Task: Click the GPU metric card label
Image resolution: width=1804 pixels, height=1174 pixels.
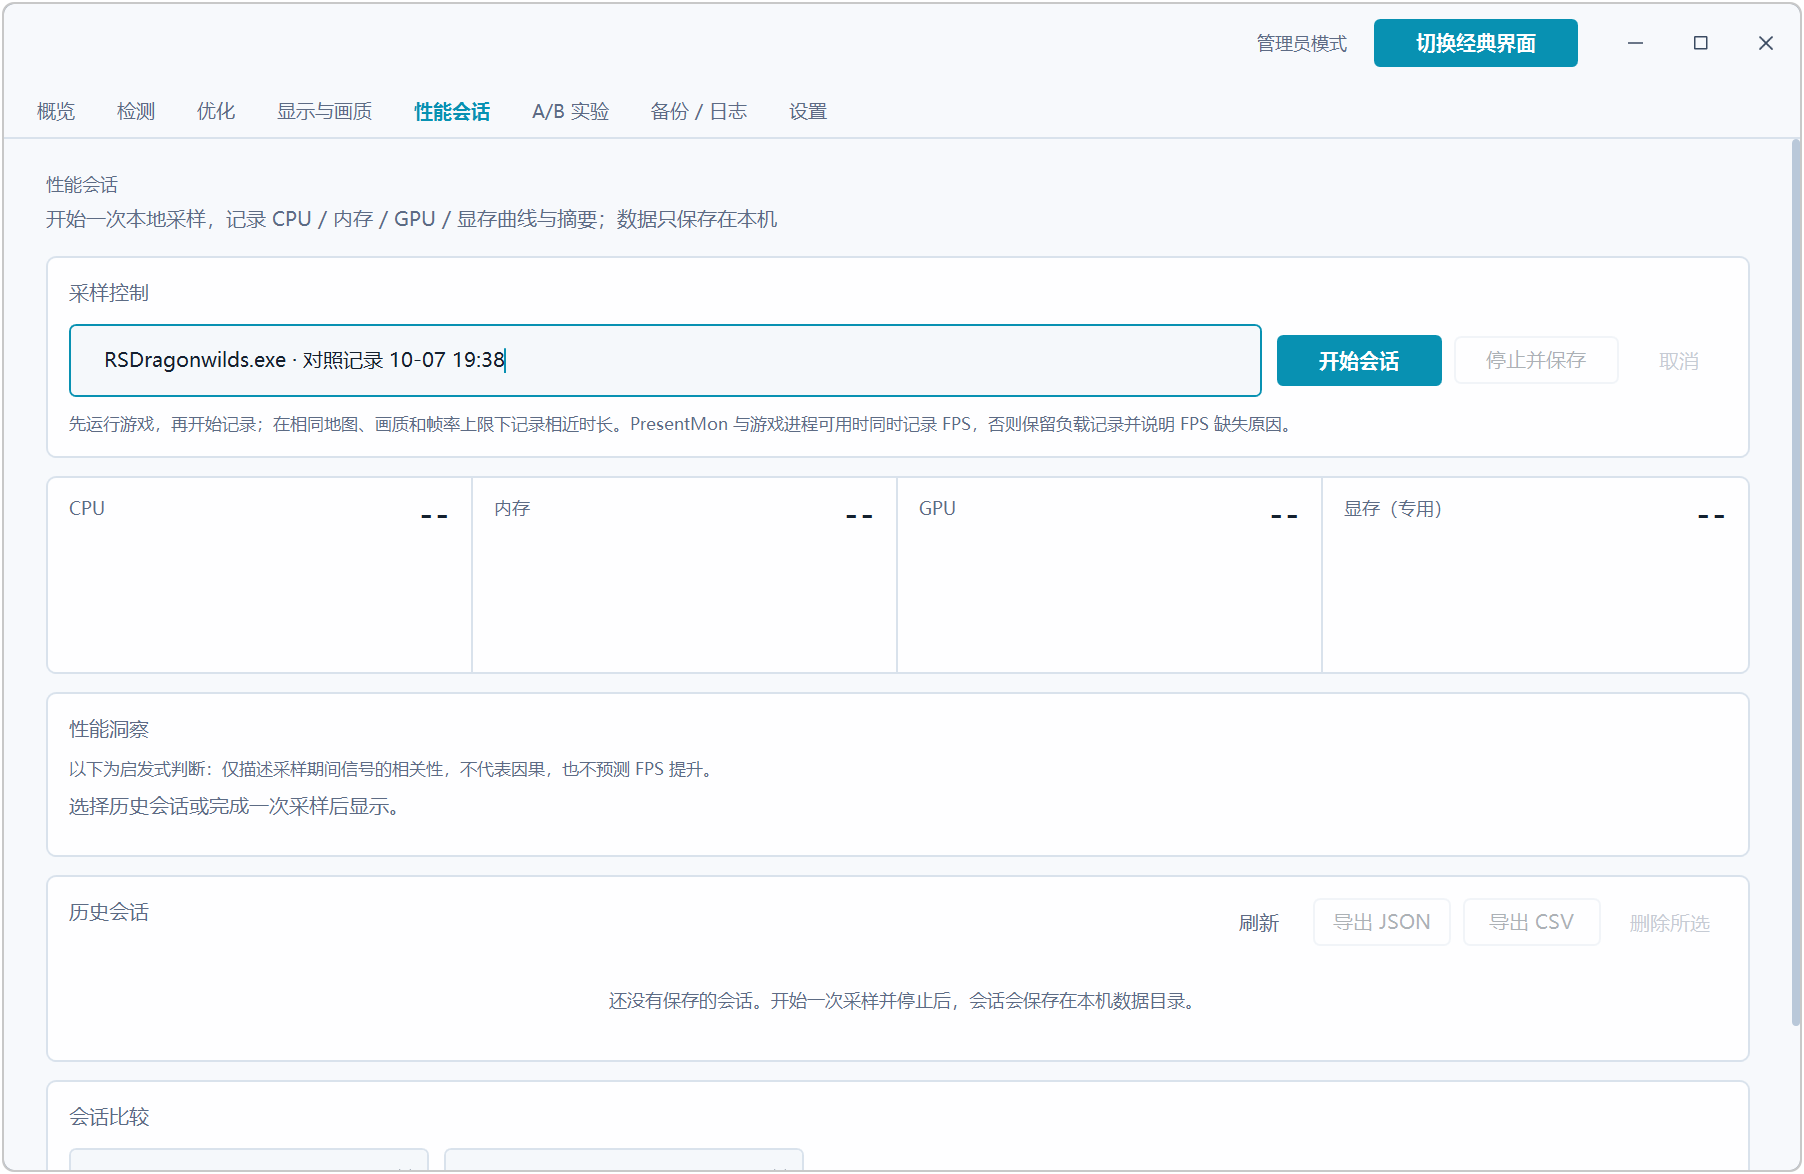Action: [937, 508]
